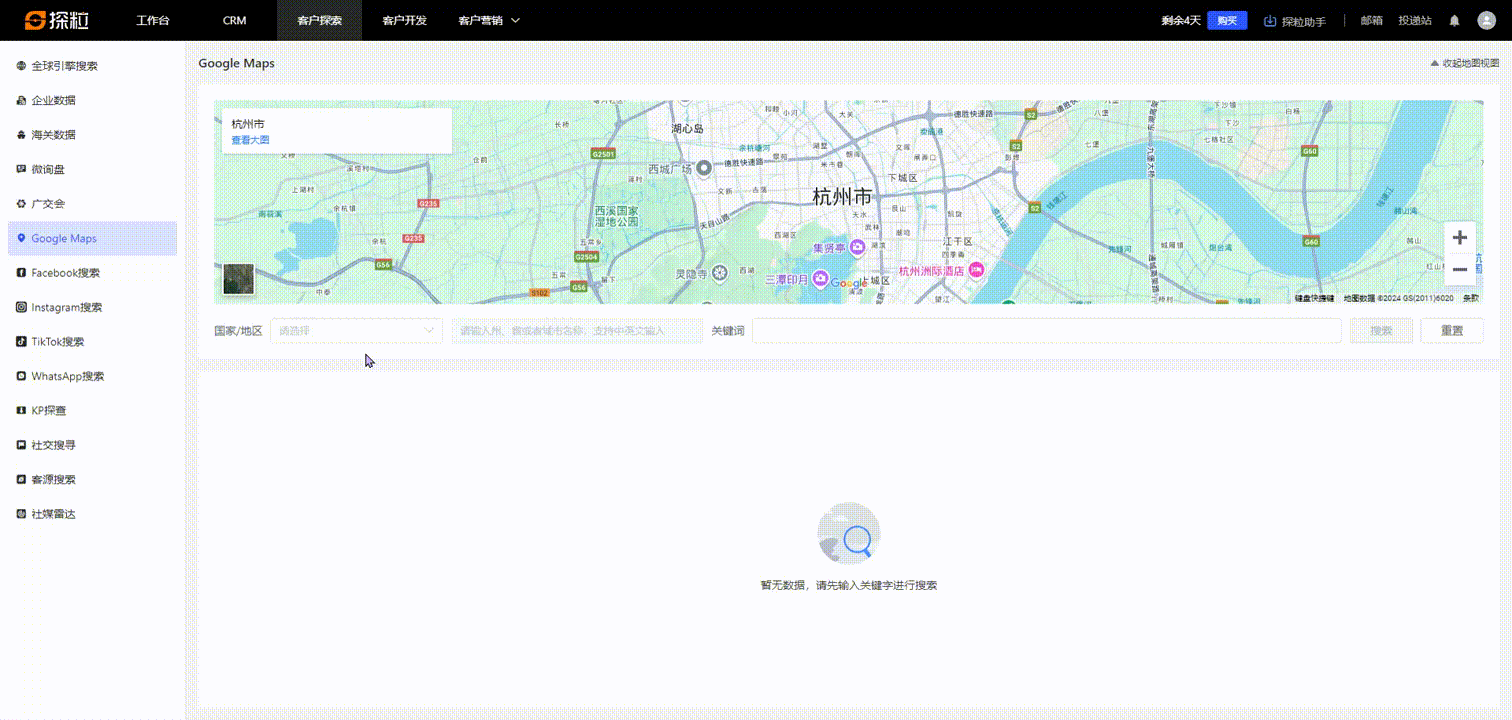Click the KP探查 sidebar icon

pyautogui.click(x=21, y=410)
